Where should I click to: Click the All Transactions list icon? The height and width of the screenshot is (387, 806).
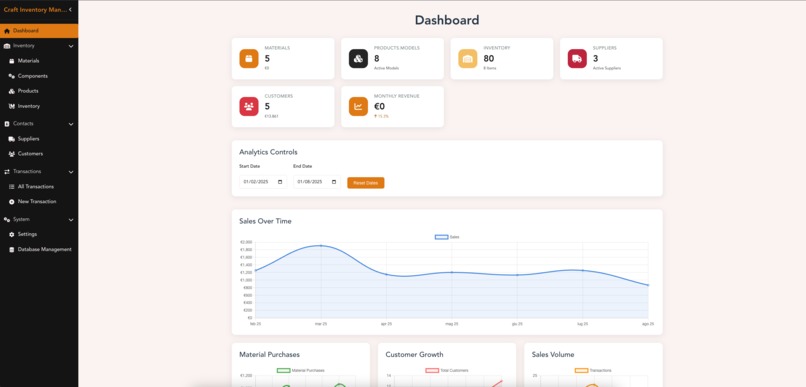tap(12, 187)
